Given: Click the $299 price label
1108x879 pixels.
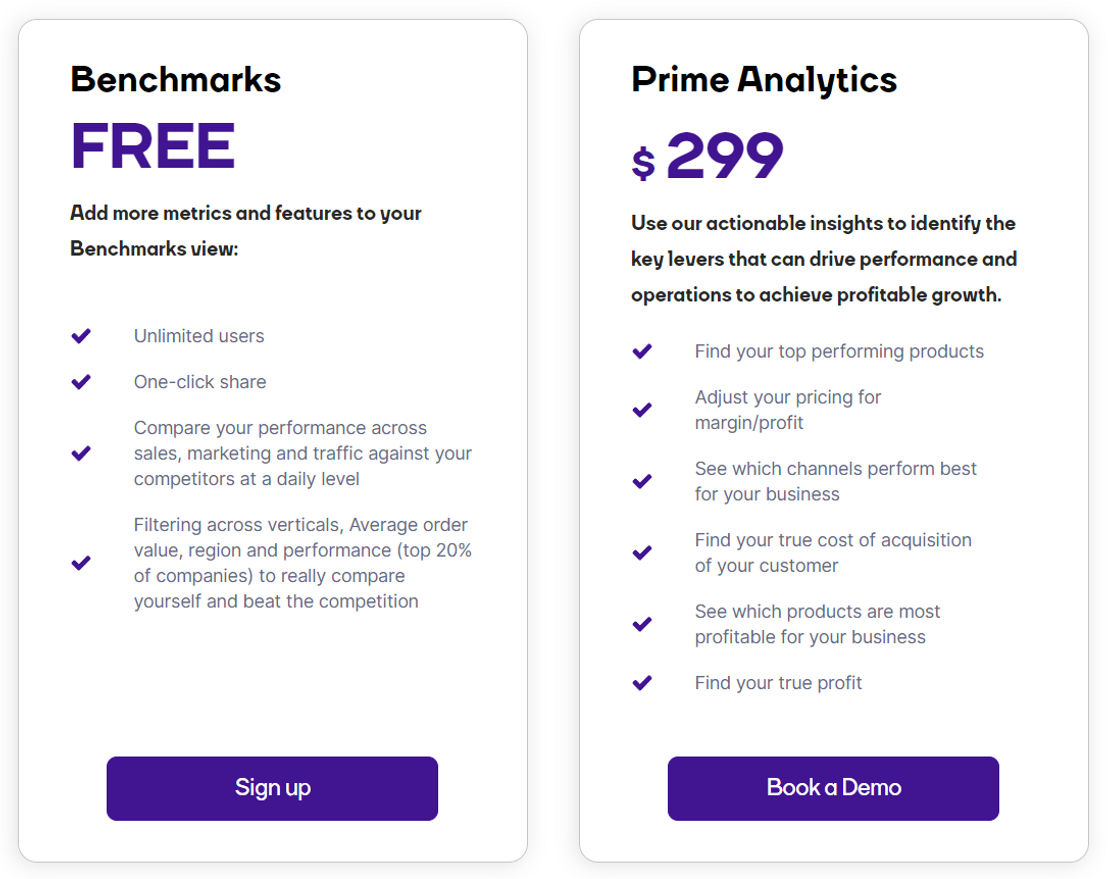Looking at the screenshot, I should pyautogui.click(x=707, y=156).
